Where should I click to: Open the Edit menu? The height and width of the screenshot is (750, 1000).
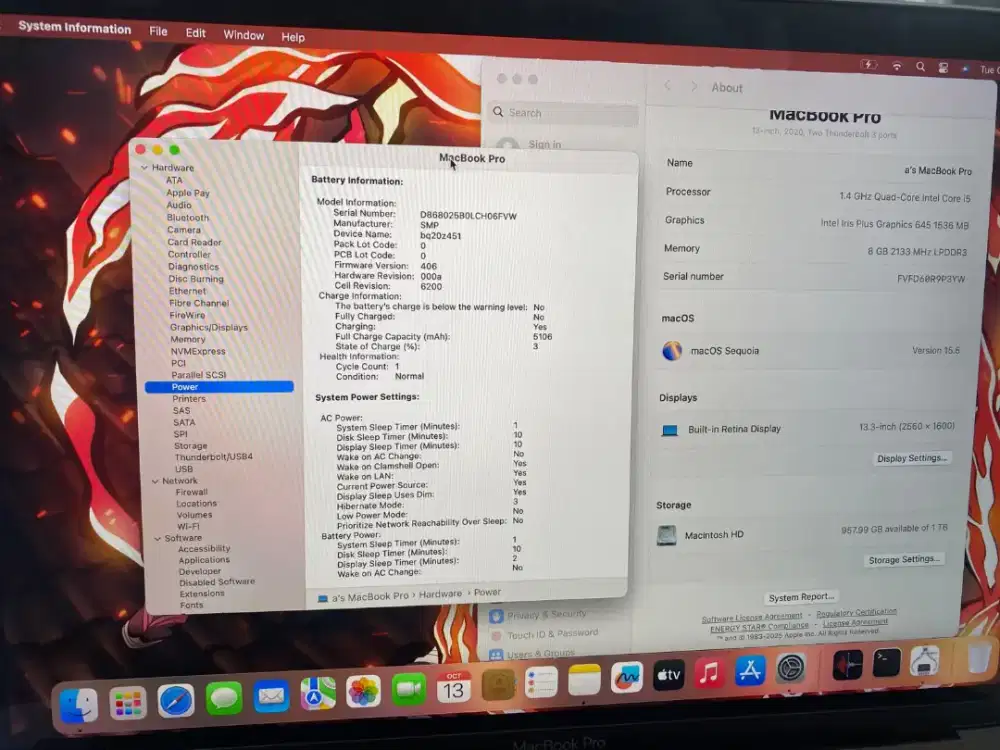[196, 33]
